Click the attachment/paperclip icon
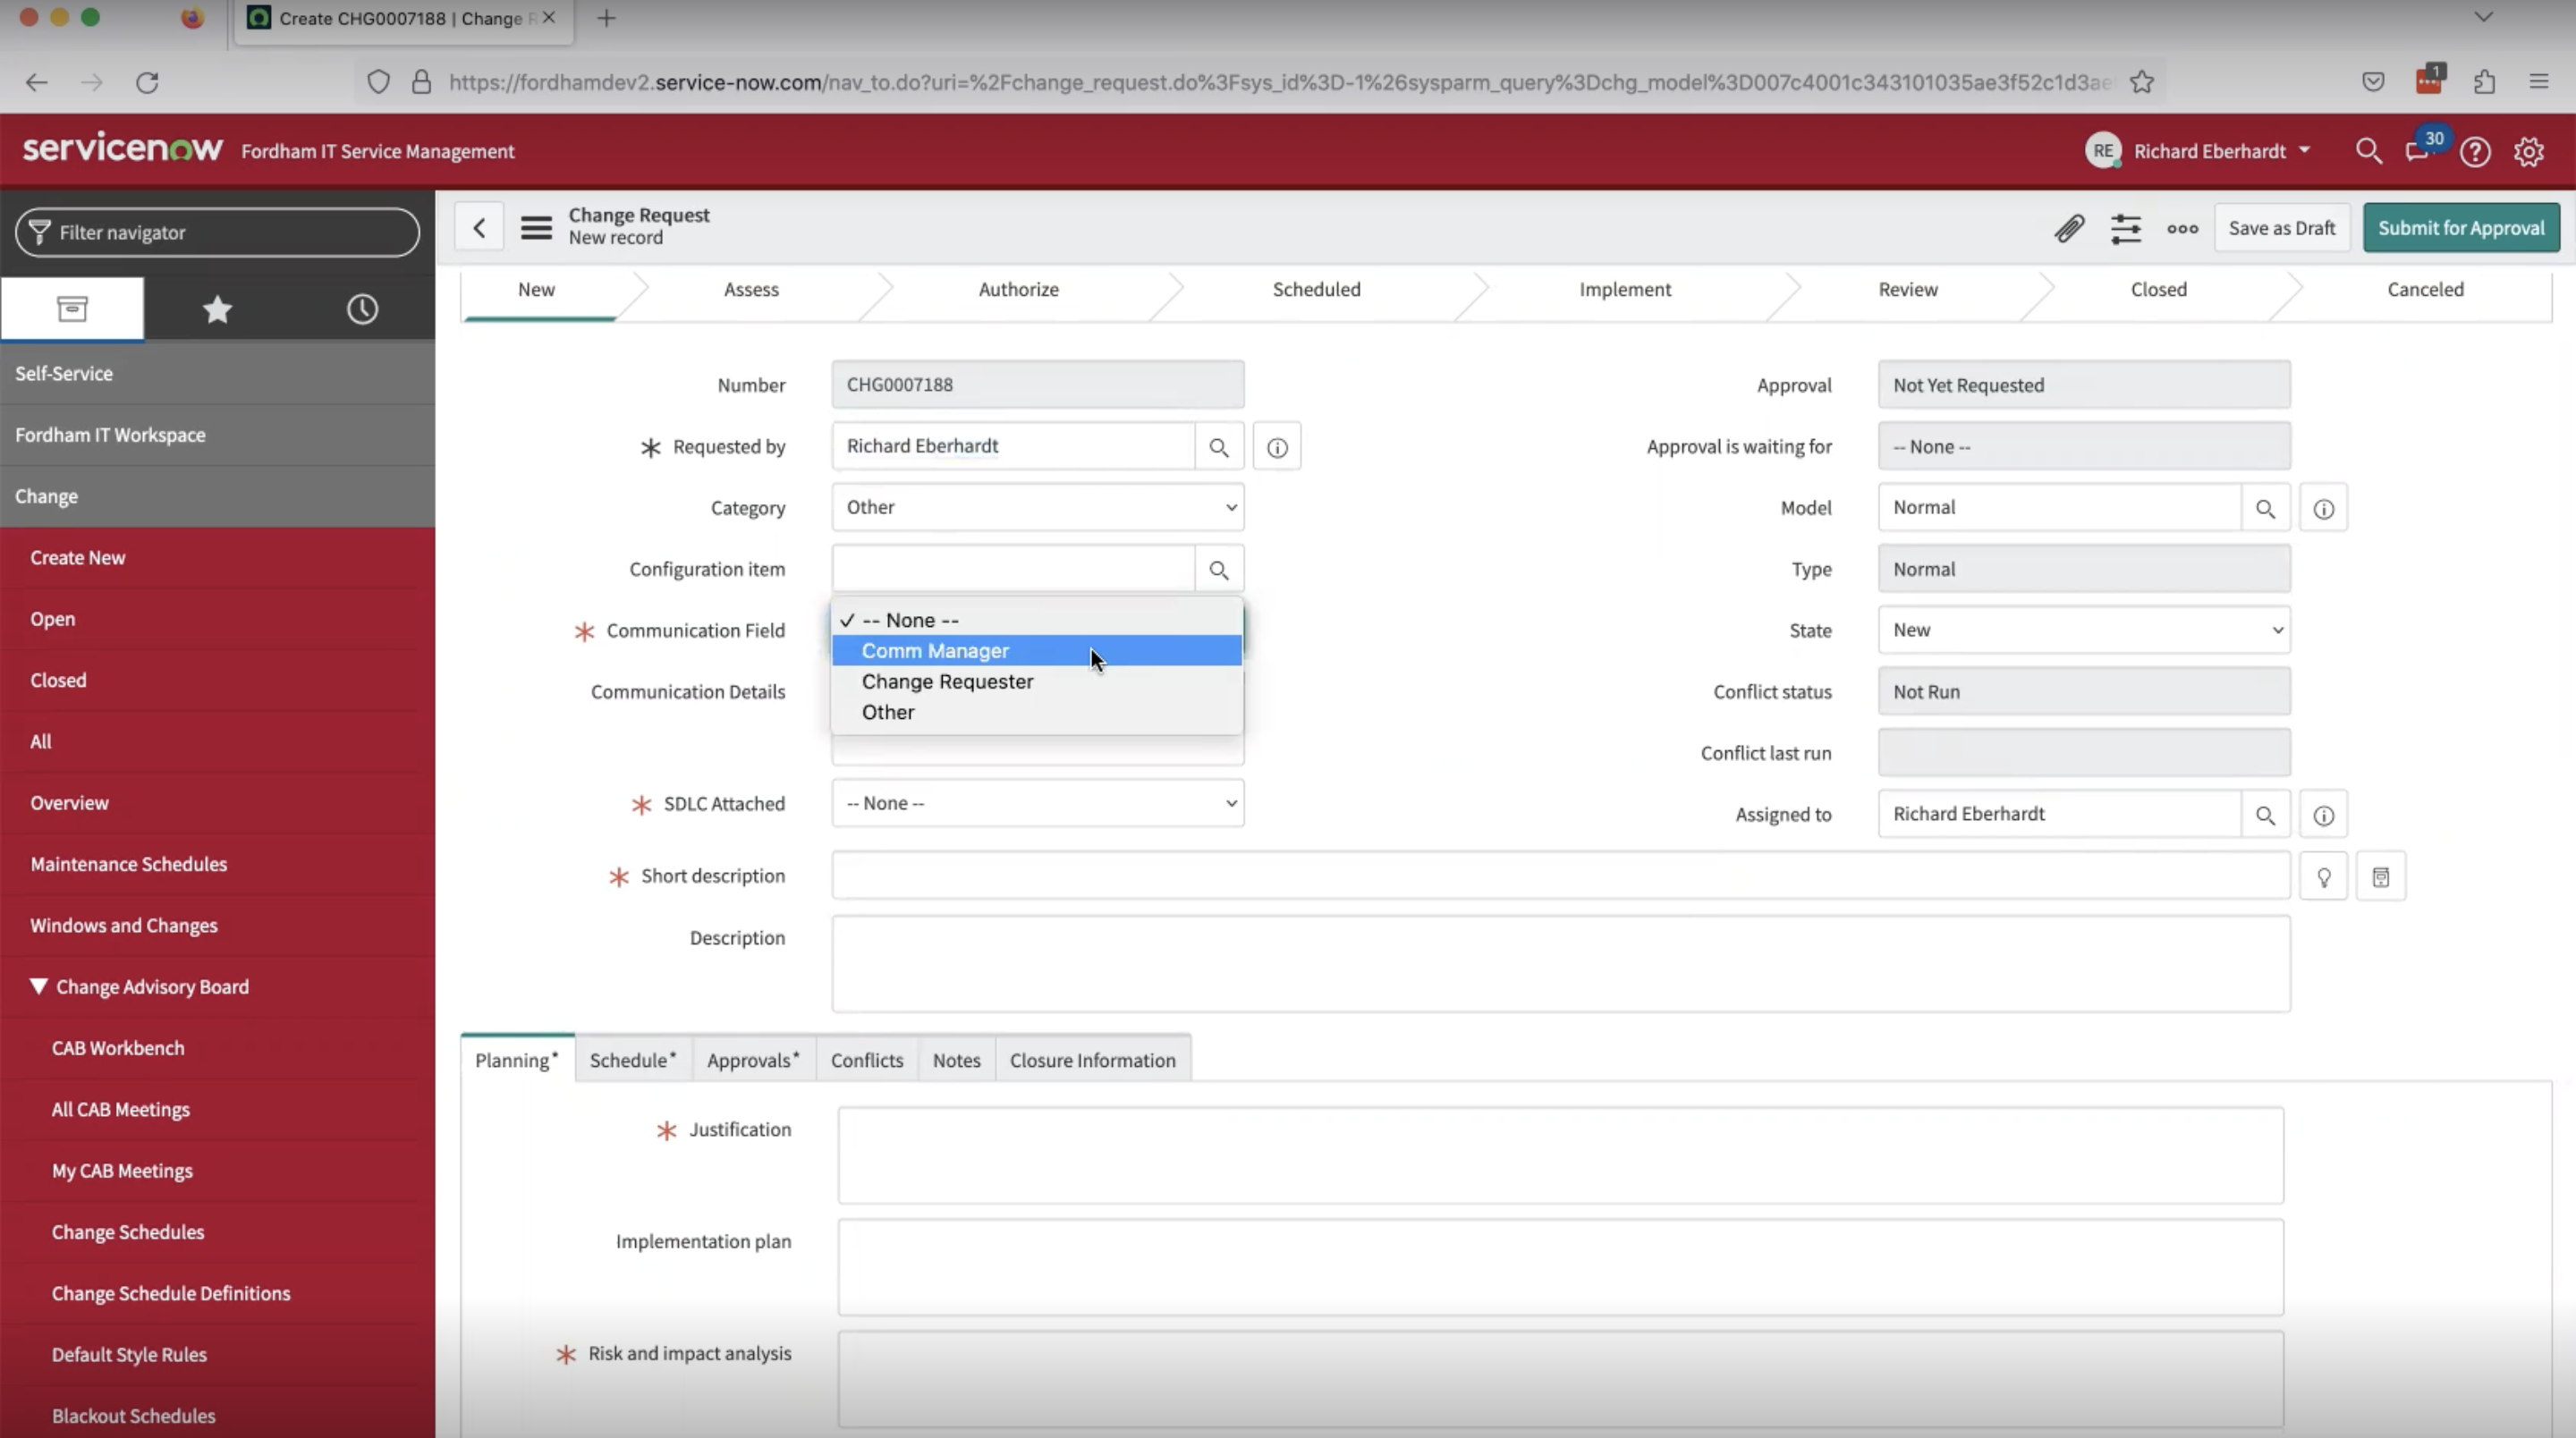The width and height of the screenshot is (2576, 1438). point(2068,226)
